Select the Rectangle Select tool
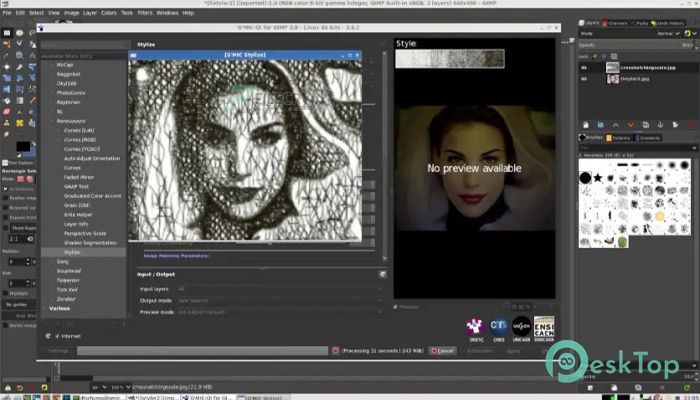Image resolution: width=700 pixels, height=400 pixels. tap(7, 33)
